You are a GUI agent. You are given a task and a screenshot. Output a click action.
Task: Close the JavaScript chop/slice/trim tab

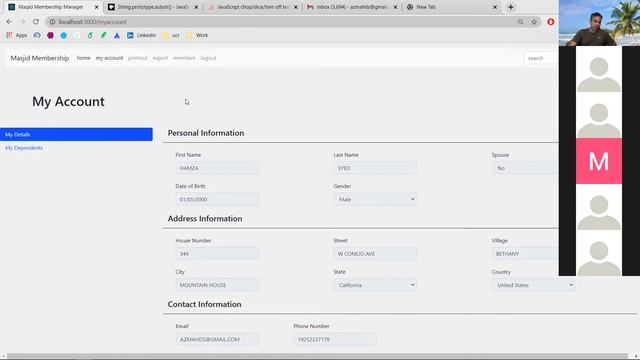296,7
